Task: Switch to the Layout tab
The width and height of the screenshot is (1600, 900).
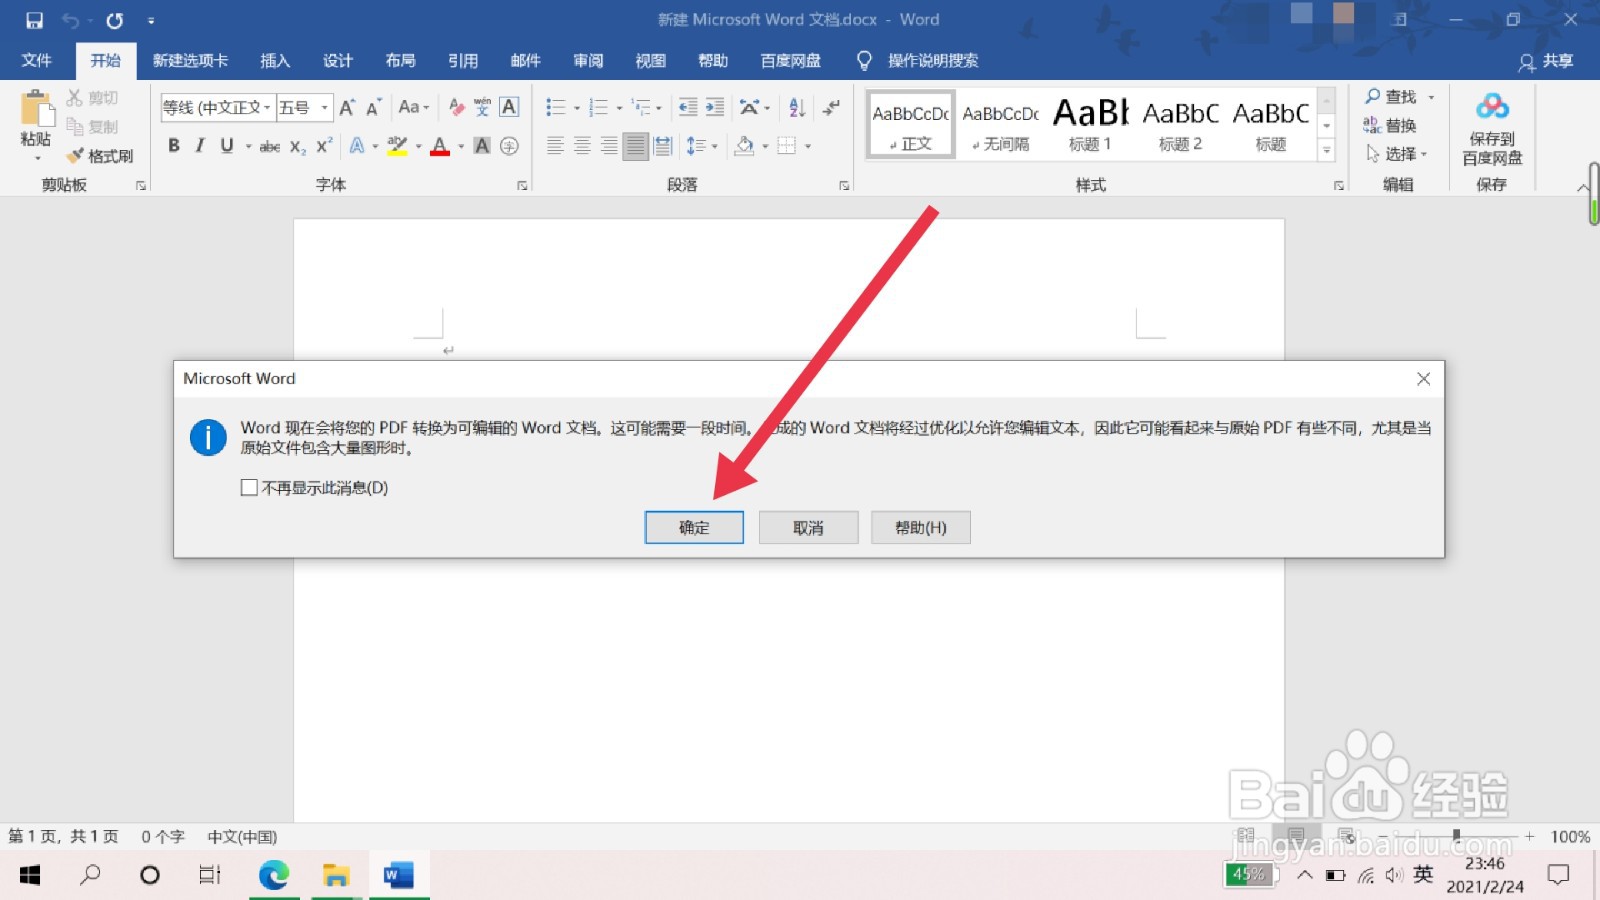Action: click(x=400, y=61)
